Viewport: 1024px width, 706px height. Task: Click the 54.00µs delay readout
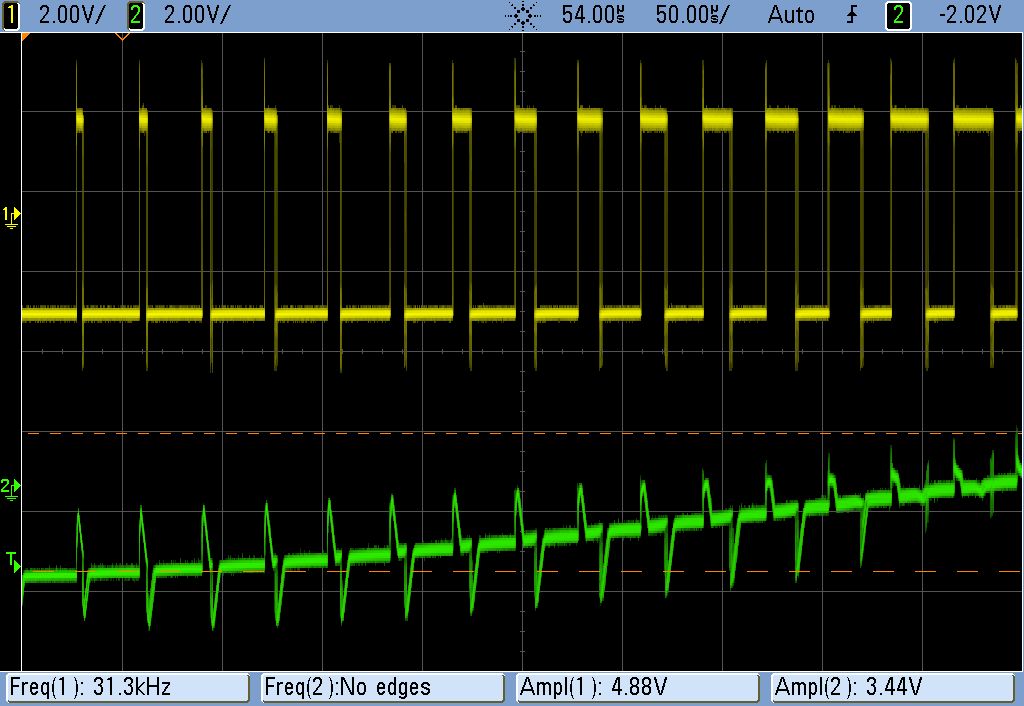[593, 15]
